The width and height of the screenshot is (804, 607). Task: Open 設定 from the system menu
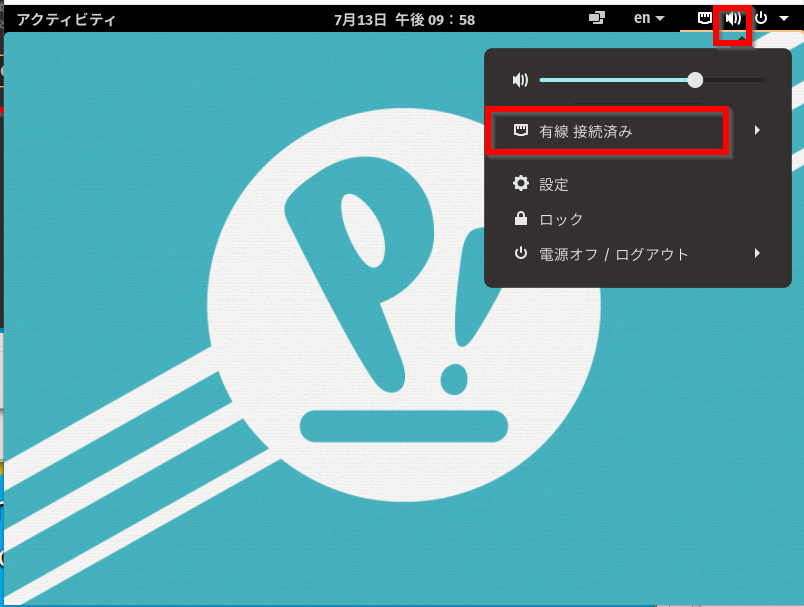pyautogui.click(x=638, y=184)
